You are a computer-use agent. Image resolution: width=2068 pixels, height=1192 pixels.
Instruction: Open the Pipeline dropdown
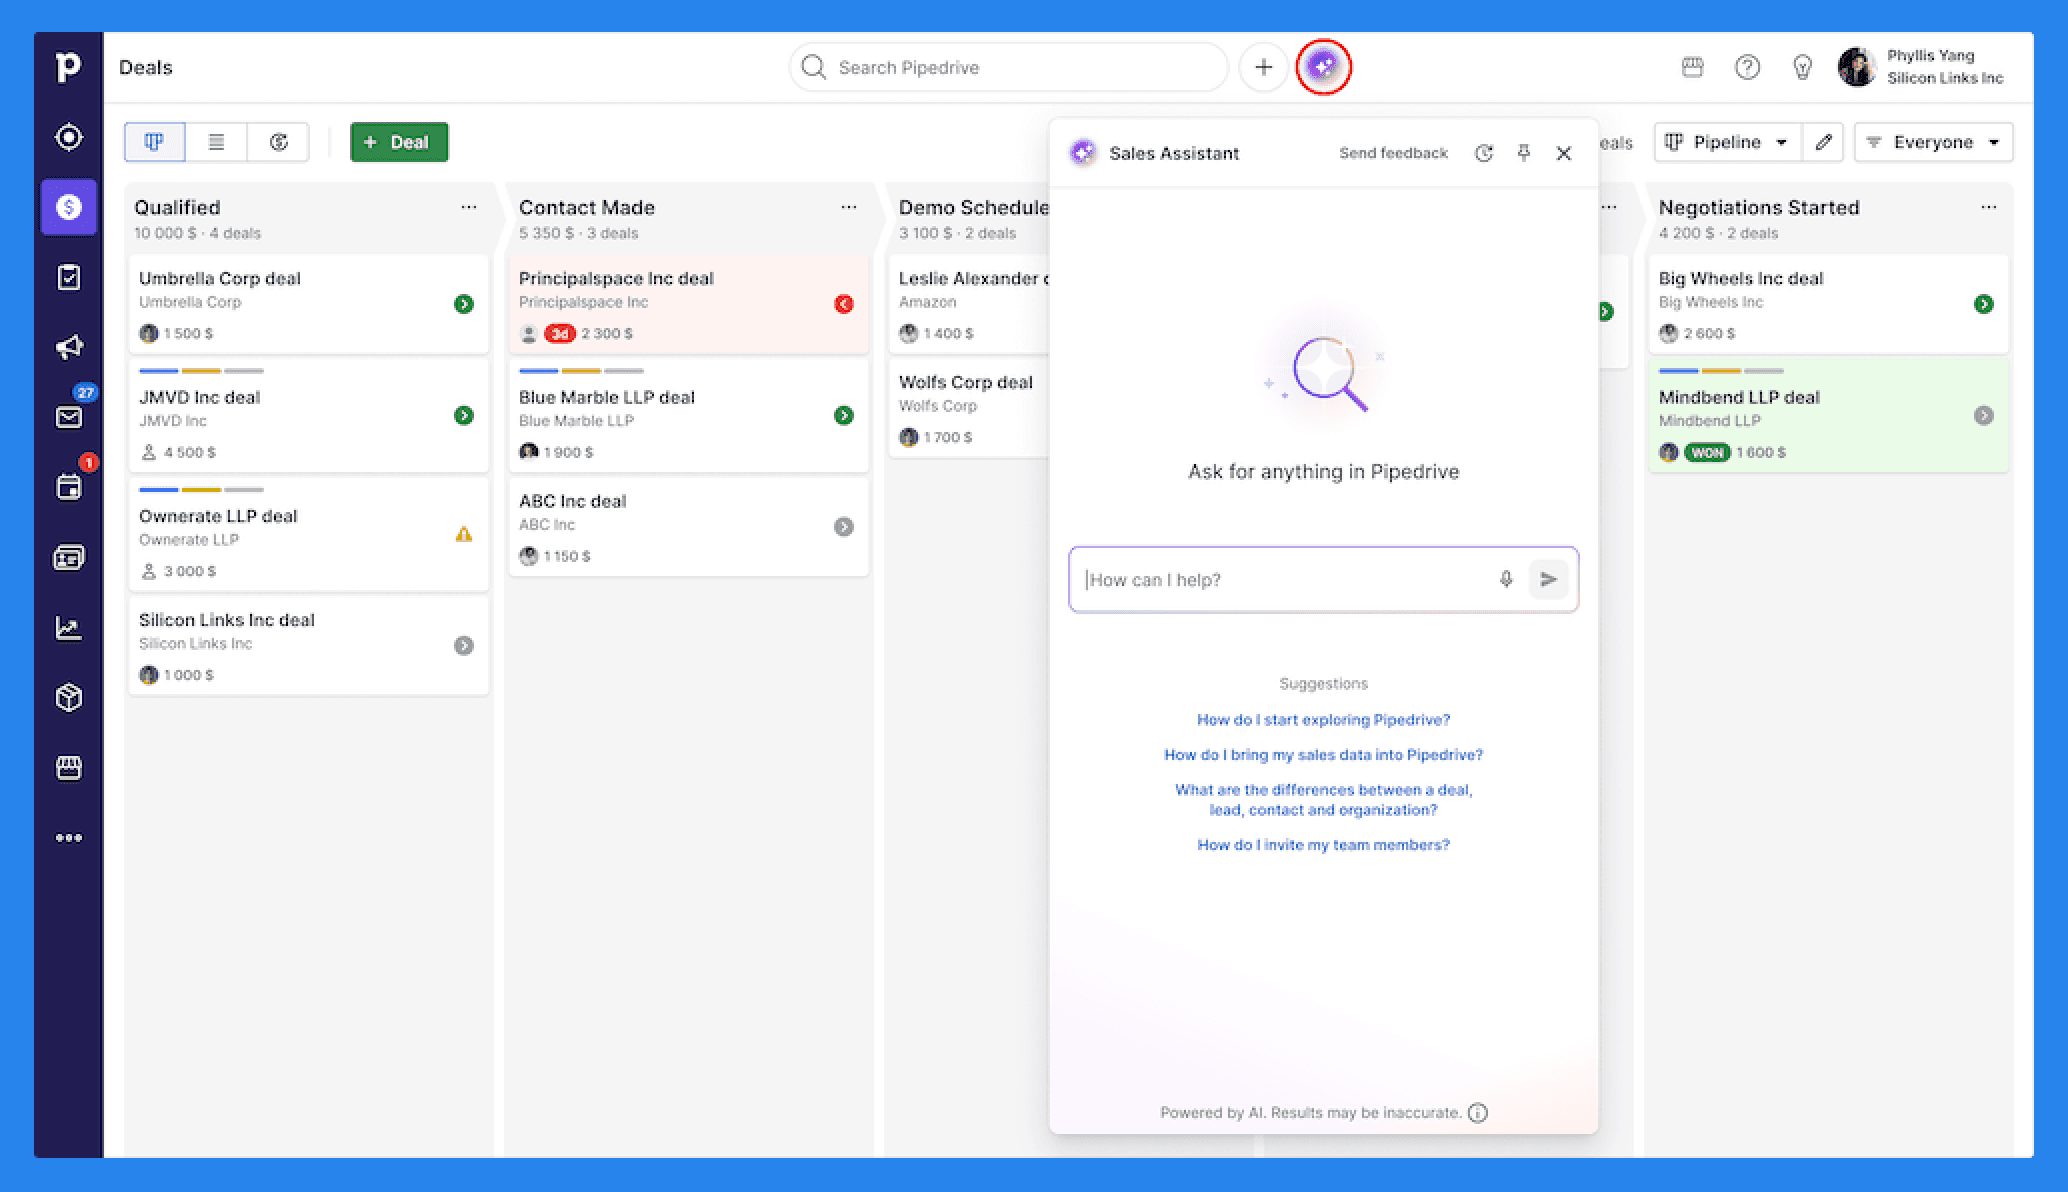[x=1728, y=142]
